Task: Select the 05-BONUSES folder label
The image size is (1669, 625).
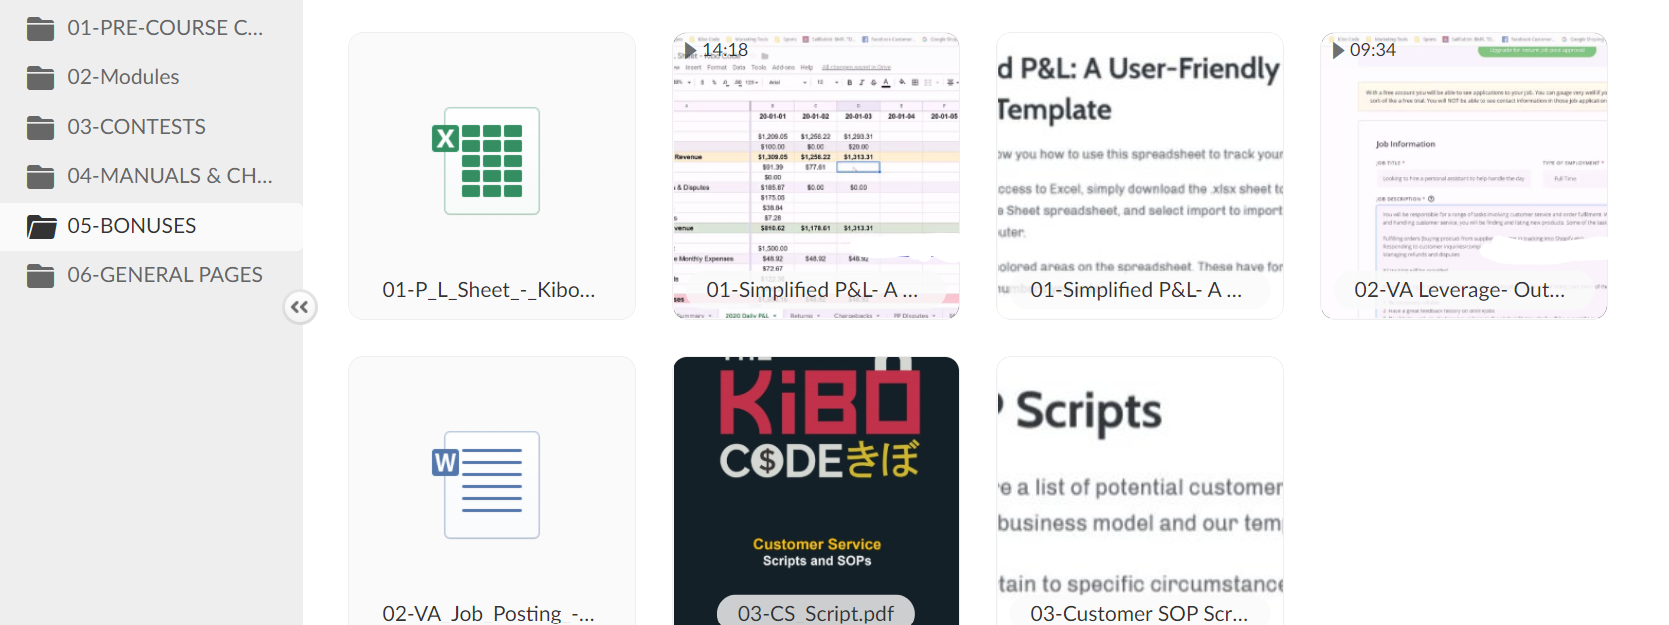Action: pos(131,226)
